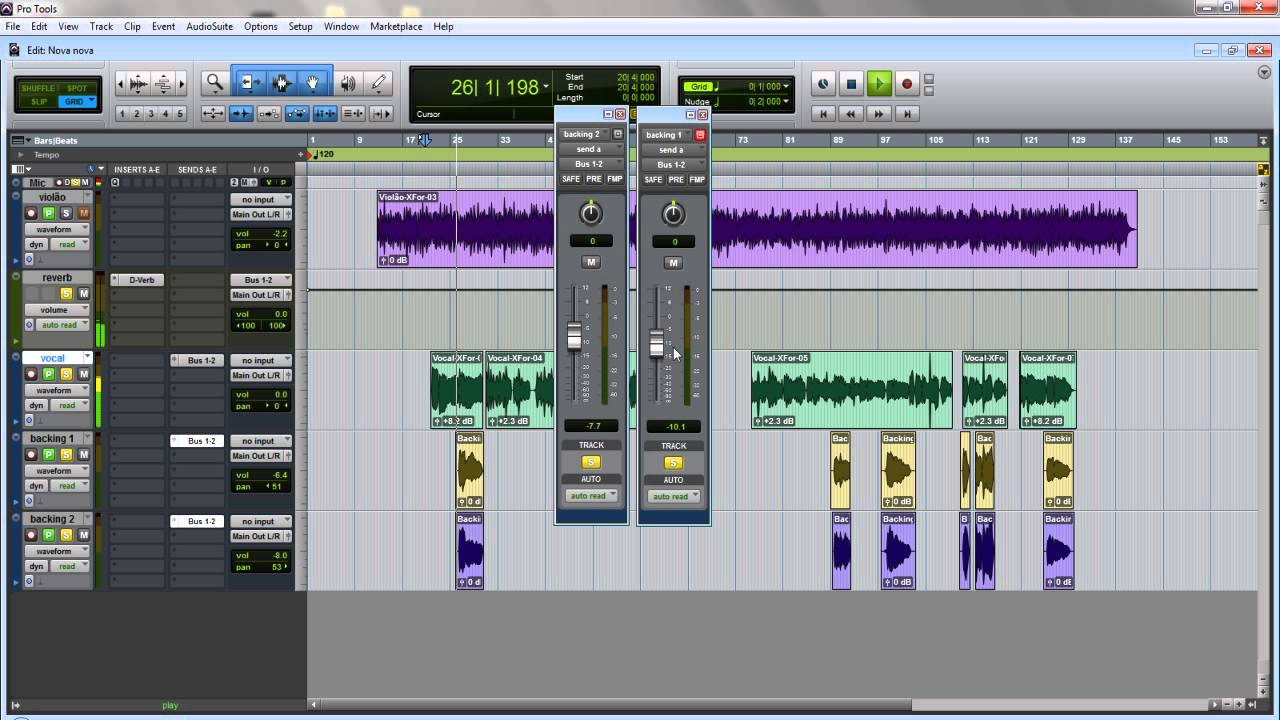This screenshot has height=720, width=1280.
Task: Open the Clip menu
Action: click(132, 26)
